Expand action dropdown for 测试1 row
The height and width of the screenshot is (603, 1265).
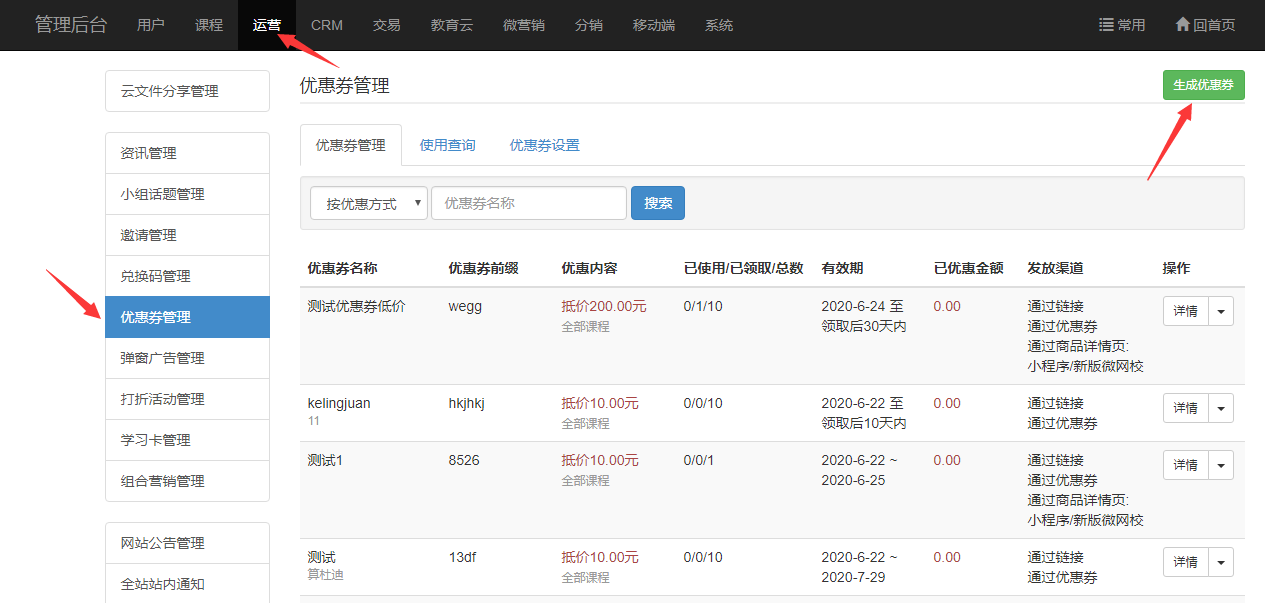click(x=1221, y=465)
